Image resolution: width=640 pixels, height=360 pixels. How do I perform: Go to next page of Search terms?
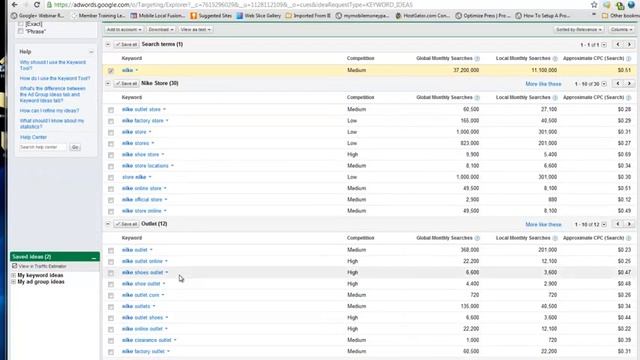[629, 44]
